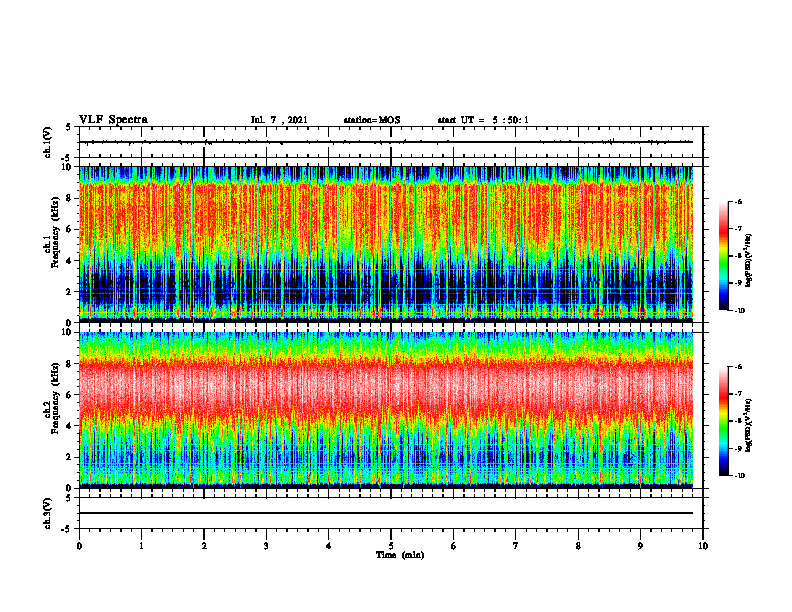
Task: Click time axis tick label "3"
Action: point(266,546)
